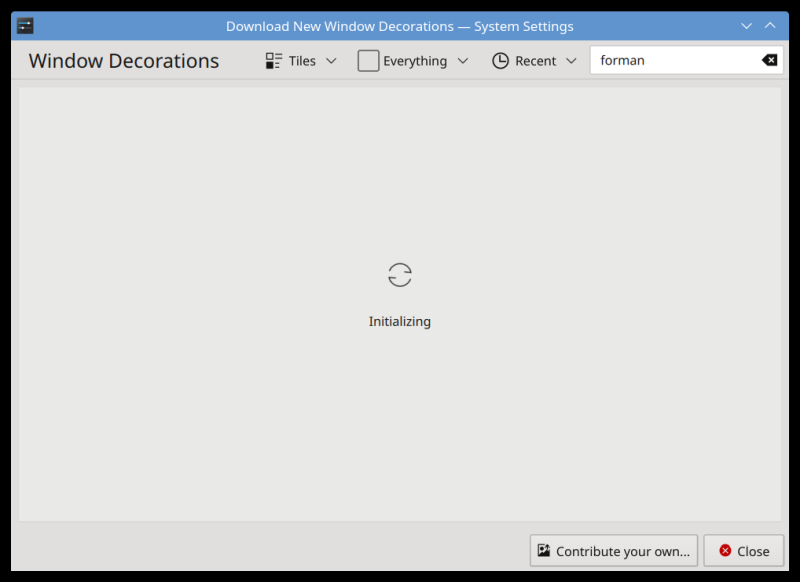The width and height of the screenshot is (800, 582).
Task: Select the Tiles layout icon
Action: pos(273,60)
